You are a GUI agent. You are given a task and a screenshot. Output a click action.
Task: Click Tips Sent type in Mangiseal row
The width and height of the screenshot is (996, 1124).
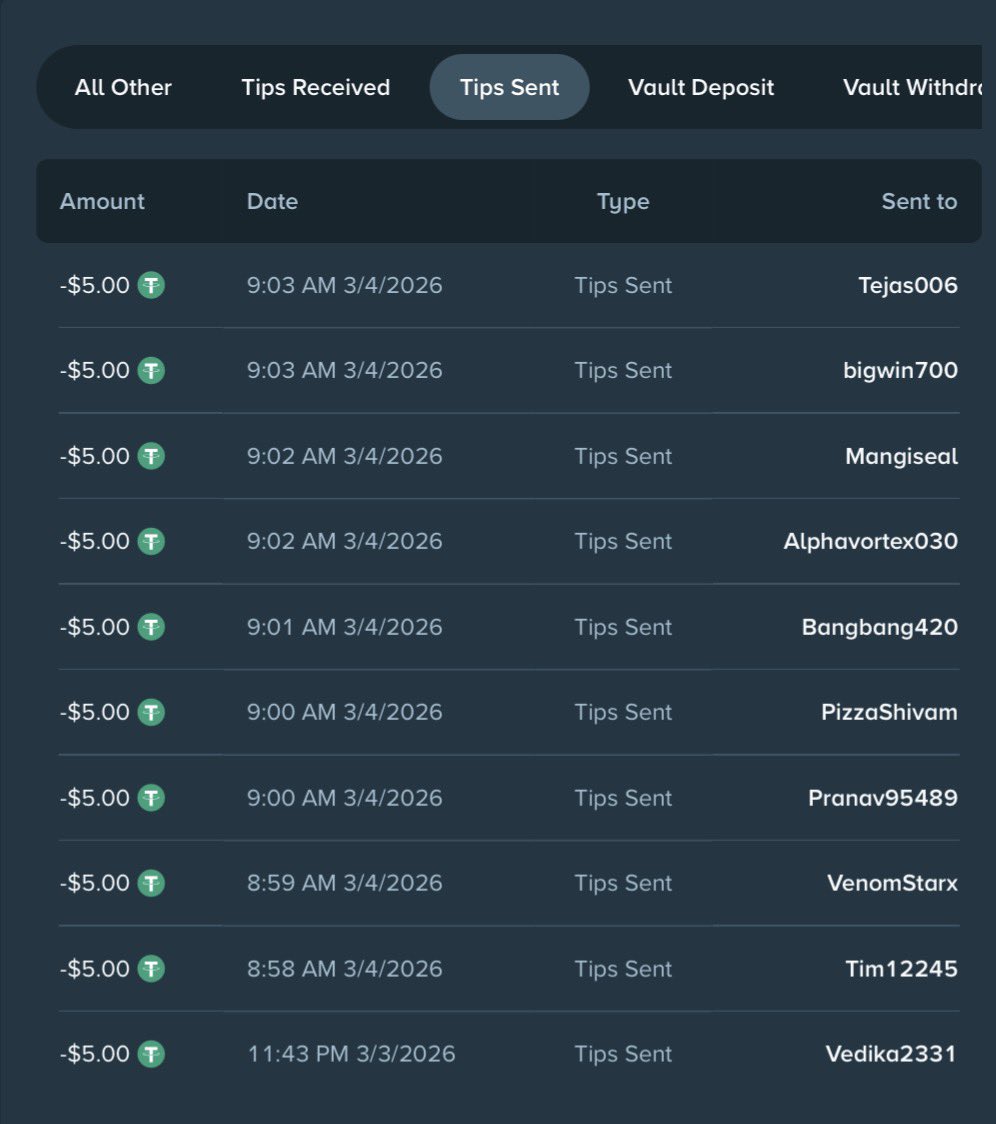623,457
